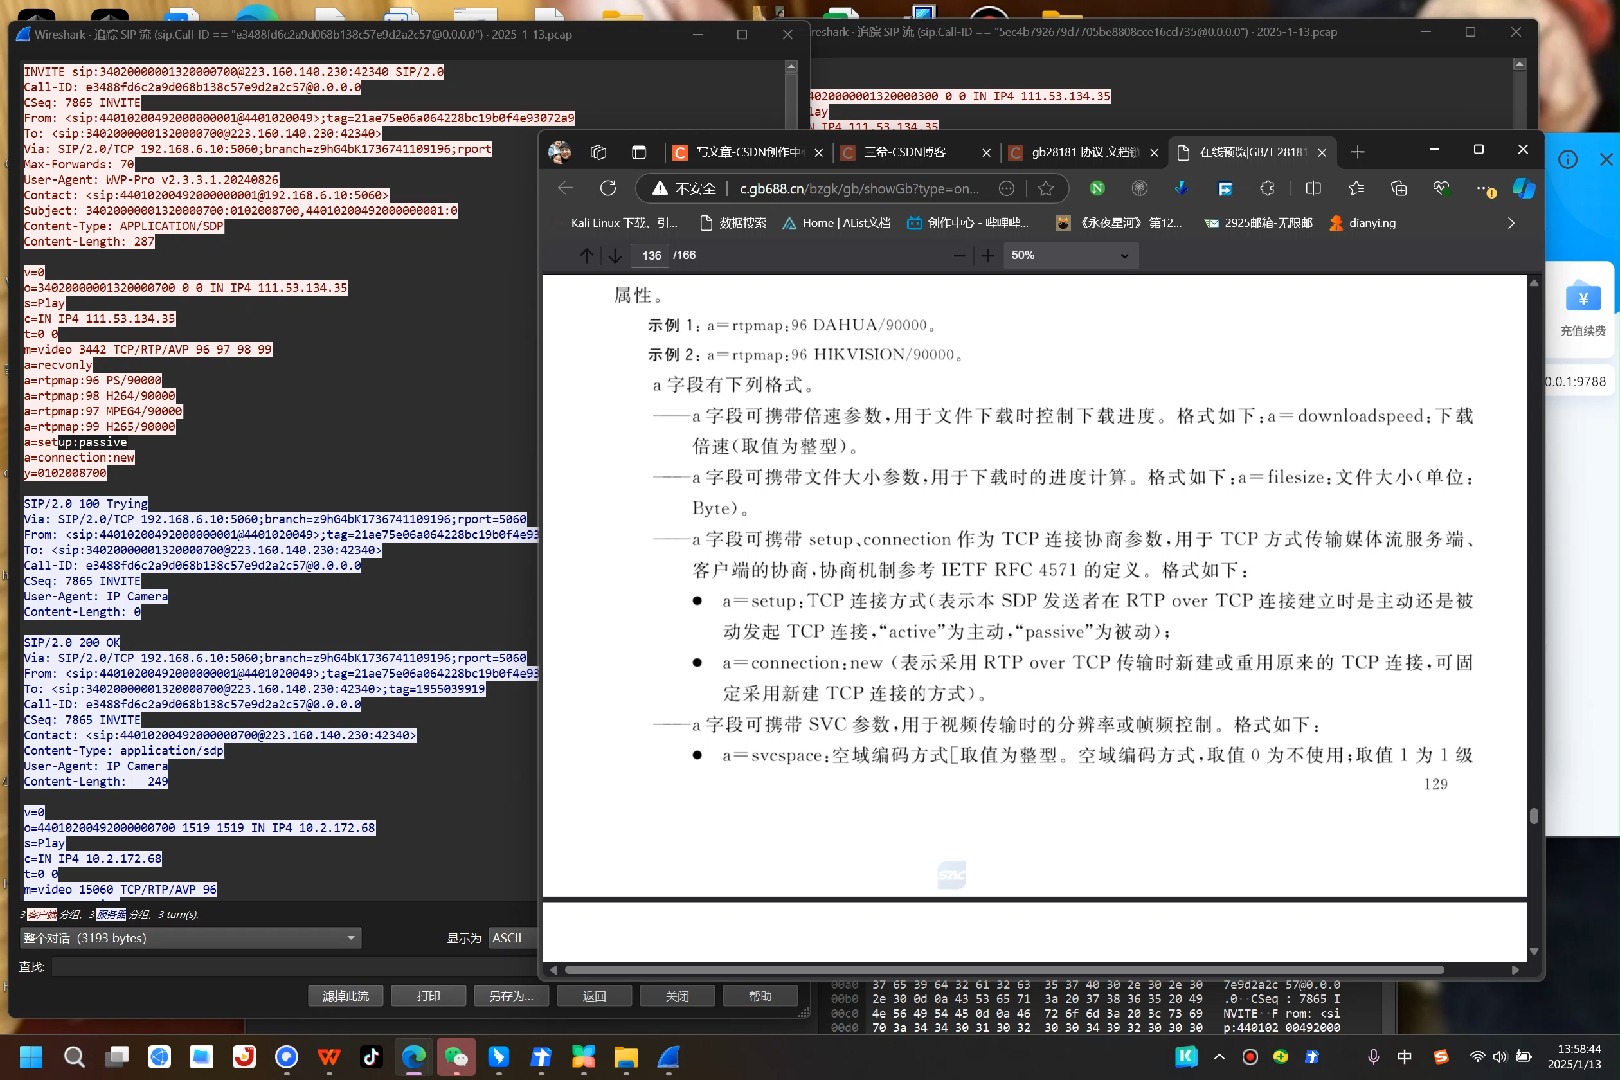Image resolution: width=1620 pixels, height=1080 pixels.
Task: Open WeChat from the taskbar
Action: (456, 1057)
